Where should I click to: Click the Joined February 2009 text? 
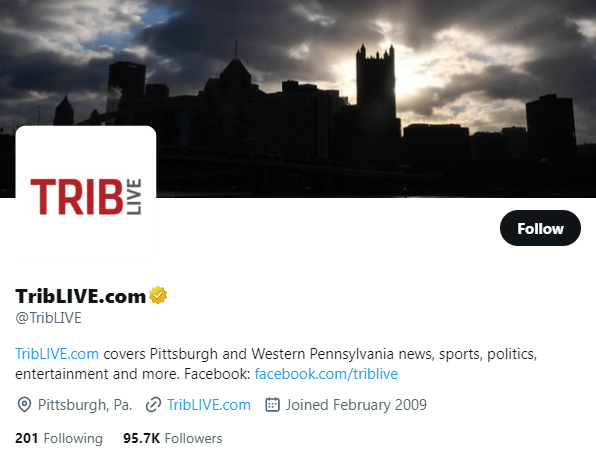click(356, 405)
